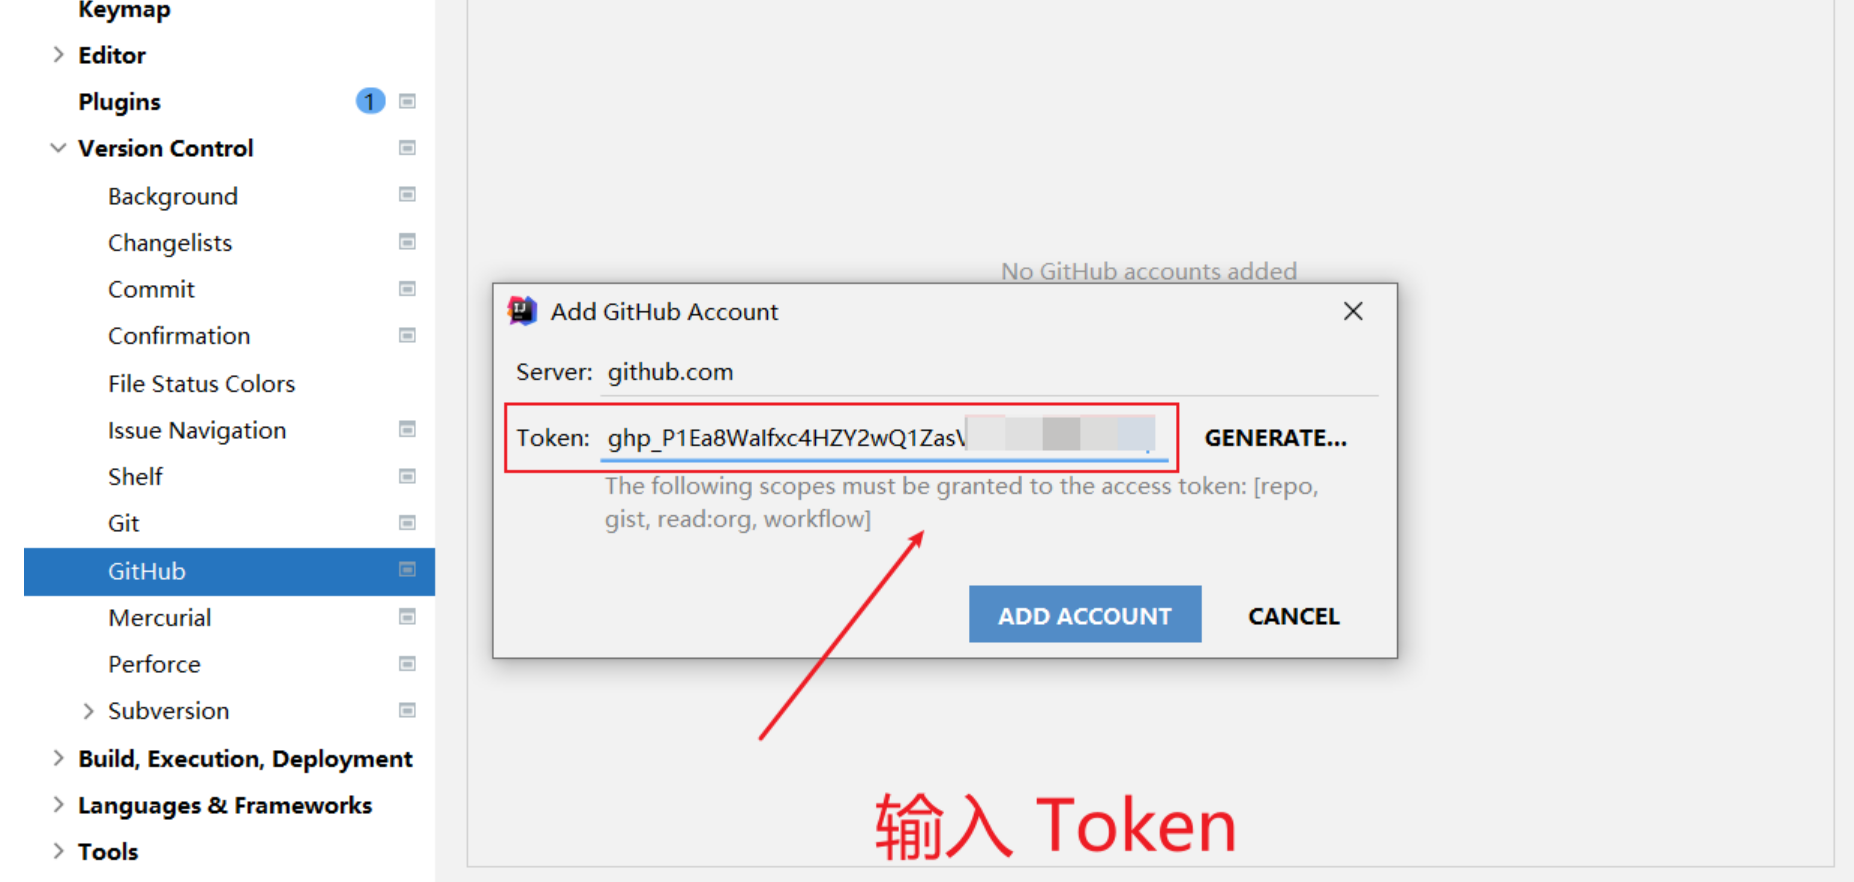Click the project-level icon beside Version Control
The height and width of the screenshot is (882, 1854).
click(x=407, y=148)
